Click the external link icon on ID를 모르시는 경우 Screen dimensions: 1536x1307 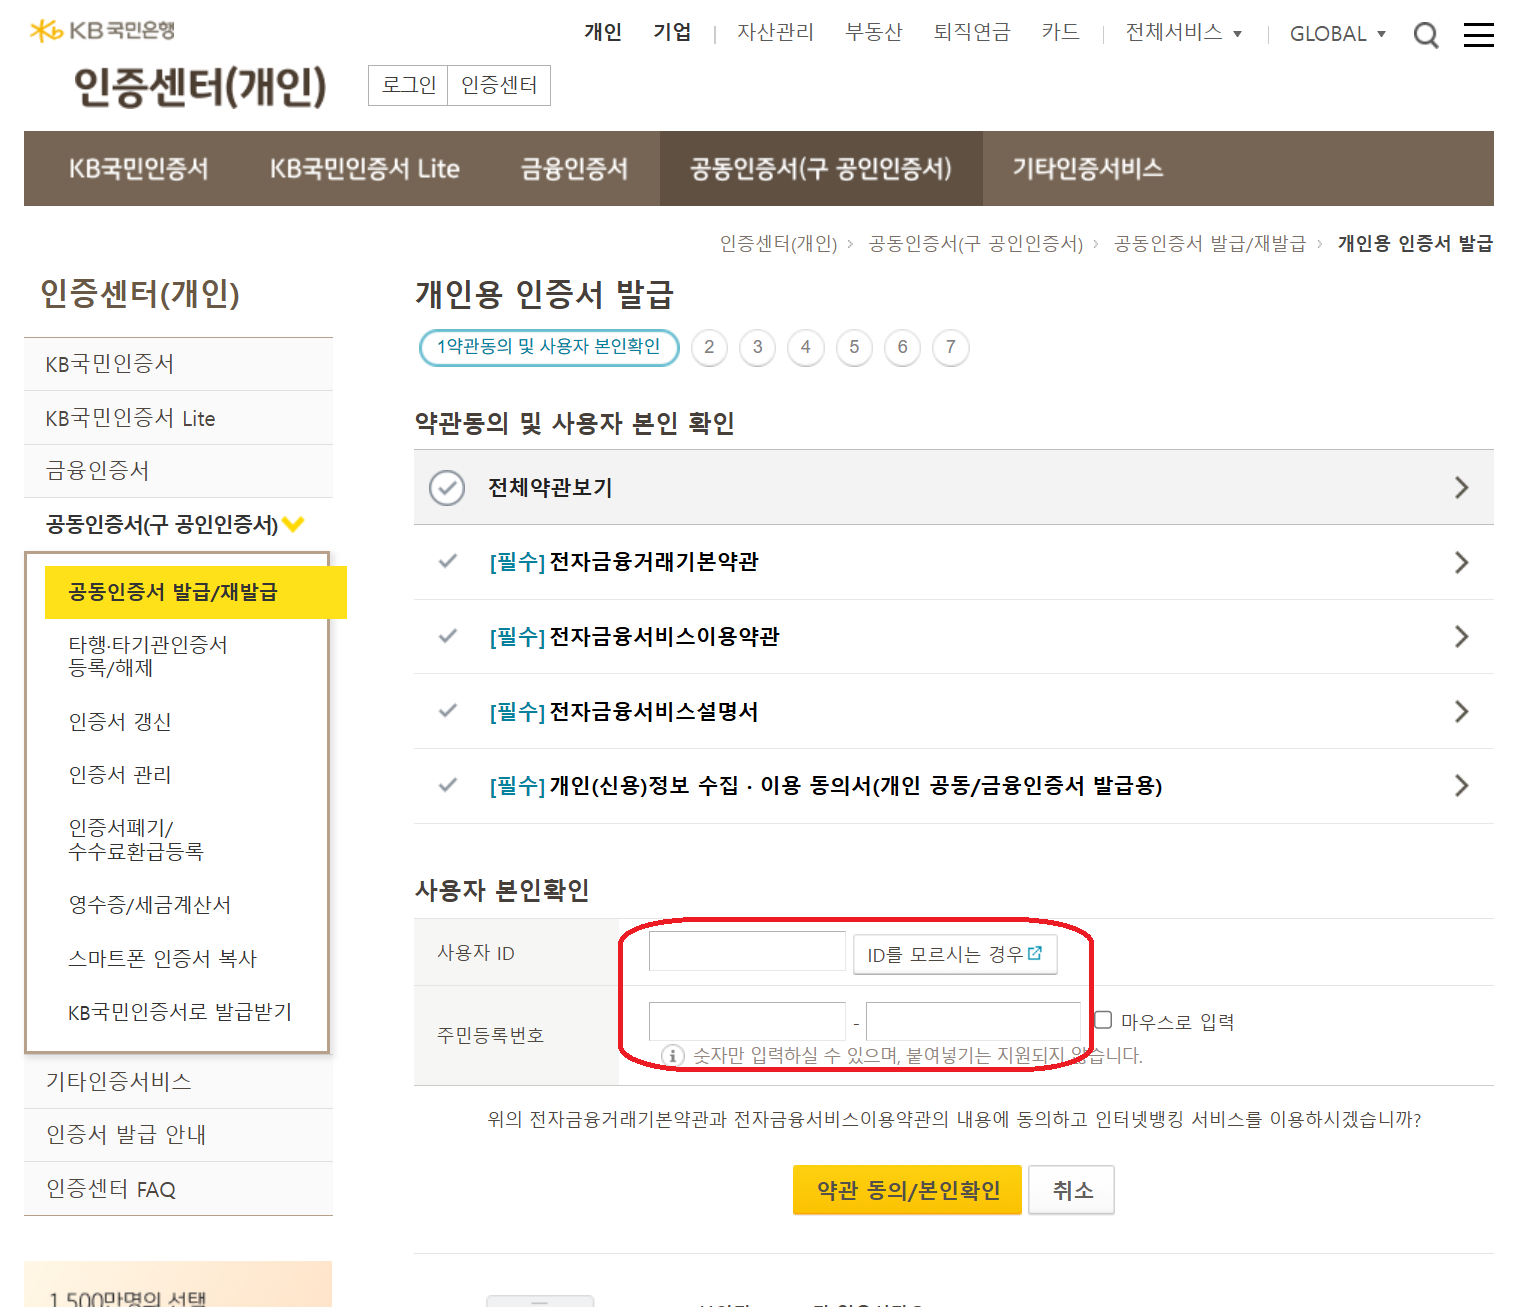tap(1035, 954)
